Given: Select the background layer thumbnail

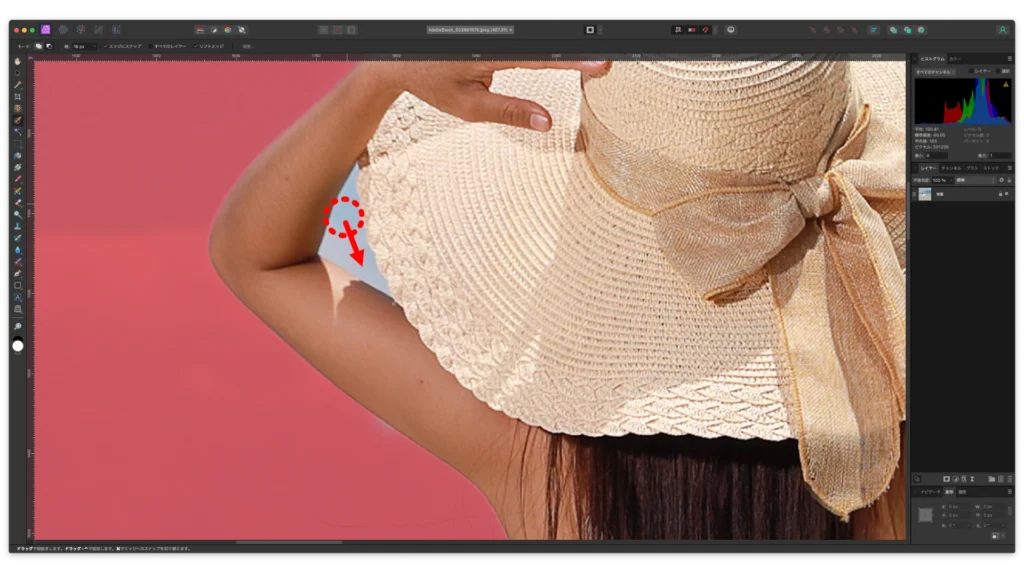Looking at the screenshot, I should click(925, 194).
